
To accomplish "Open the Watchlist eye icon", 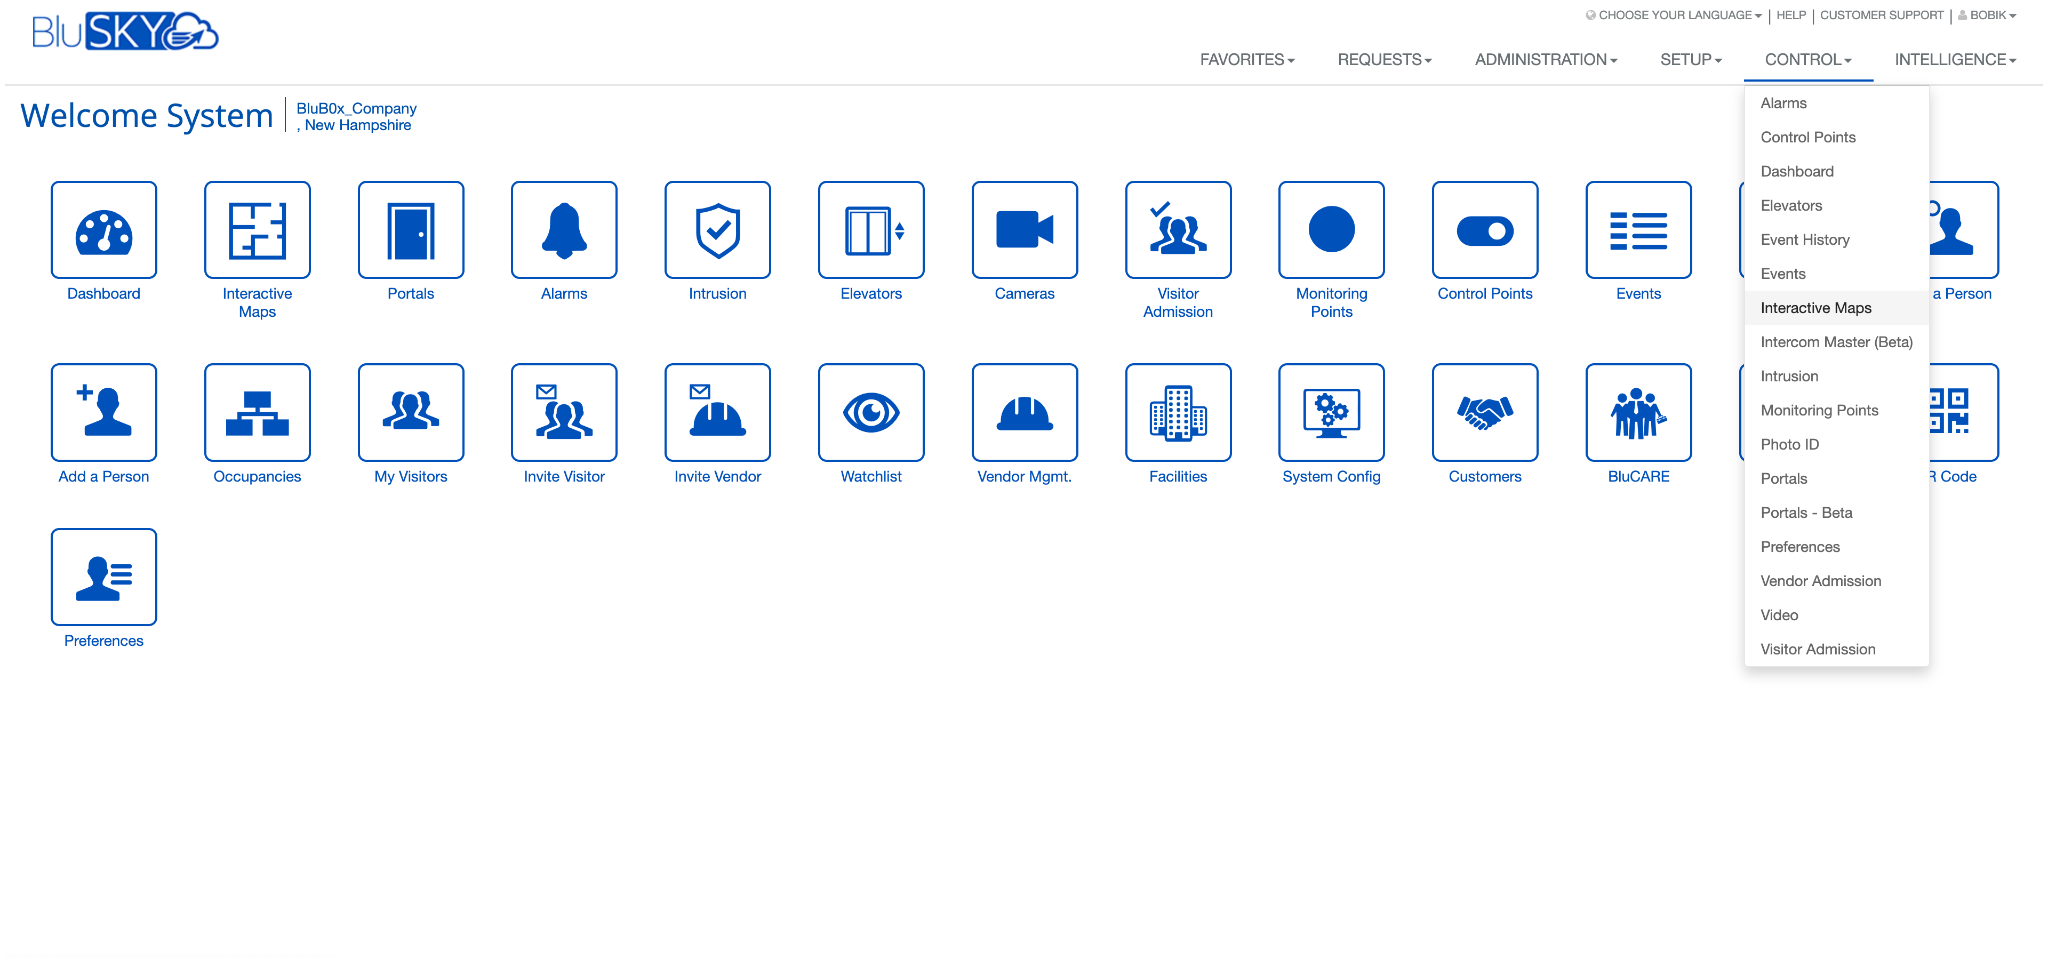I will [871, 412].
